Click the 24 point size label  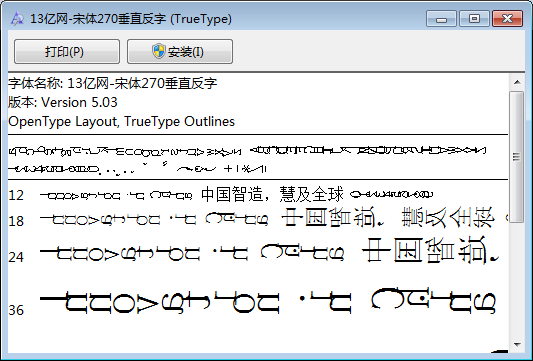tap(16, 257)
